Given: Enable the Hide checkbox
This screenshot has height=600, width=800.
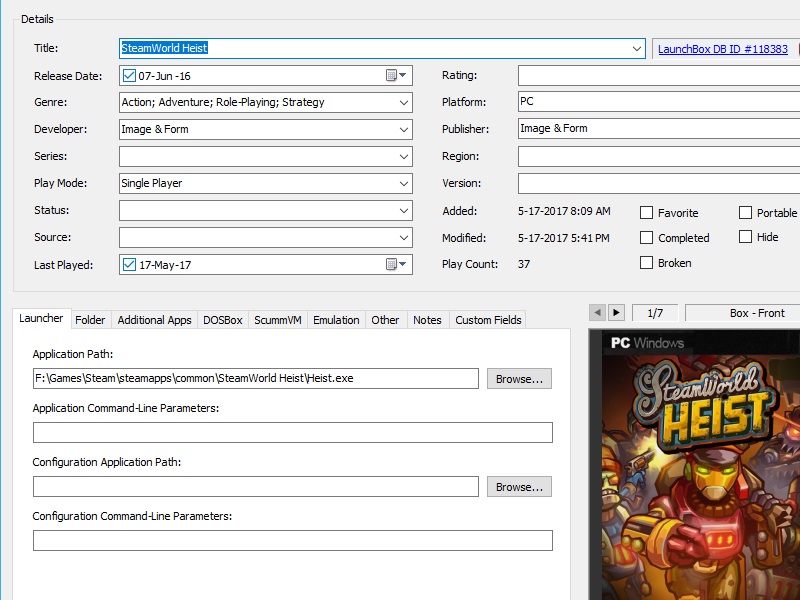Looking at the screenshot, I should click(745, 236).
